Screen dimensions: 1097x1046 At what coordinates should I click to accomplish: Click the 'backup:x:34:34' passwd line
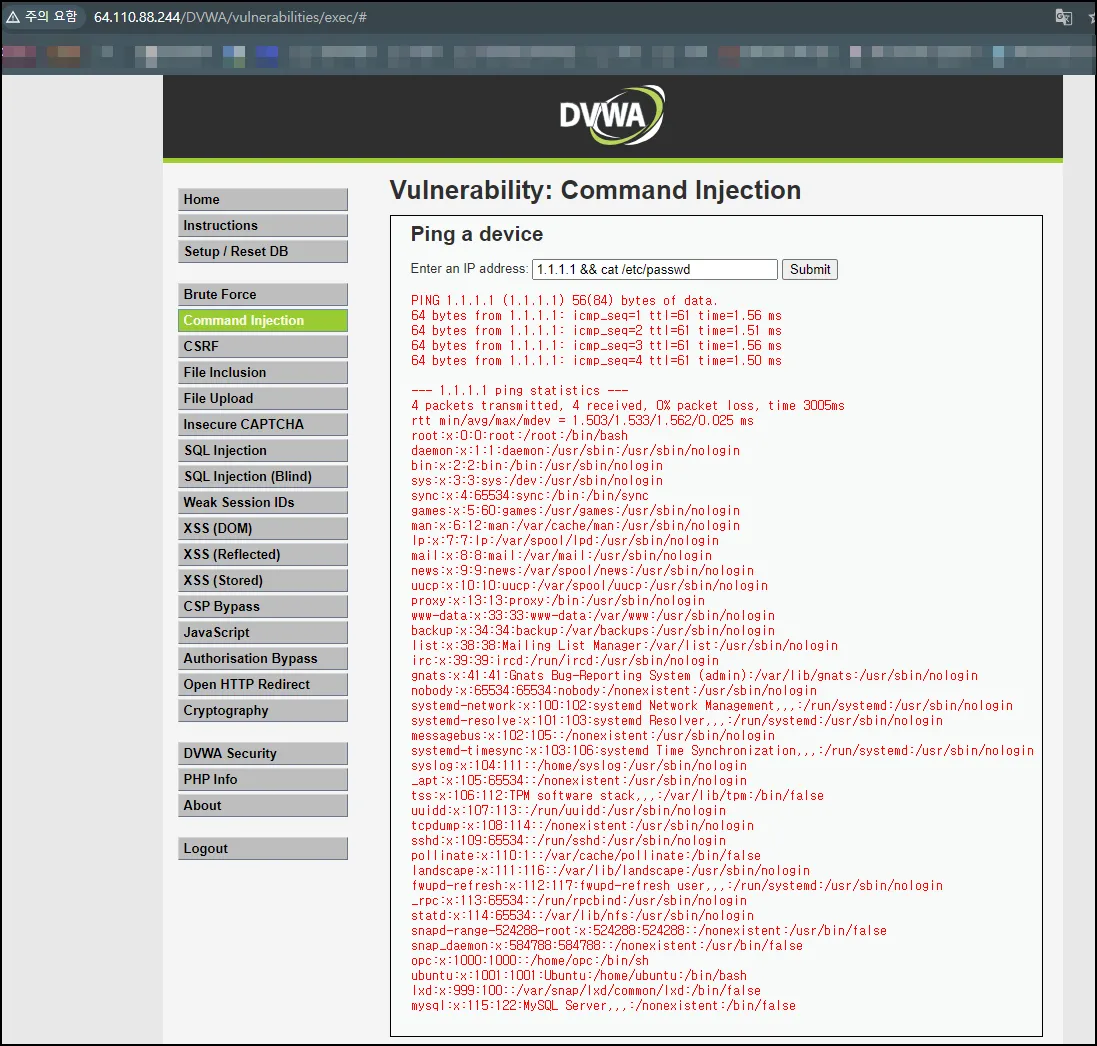pos(593,630)
